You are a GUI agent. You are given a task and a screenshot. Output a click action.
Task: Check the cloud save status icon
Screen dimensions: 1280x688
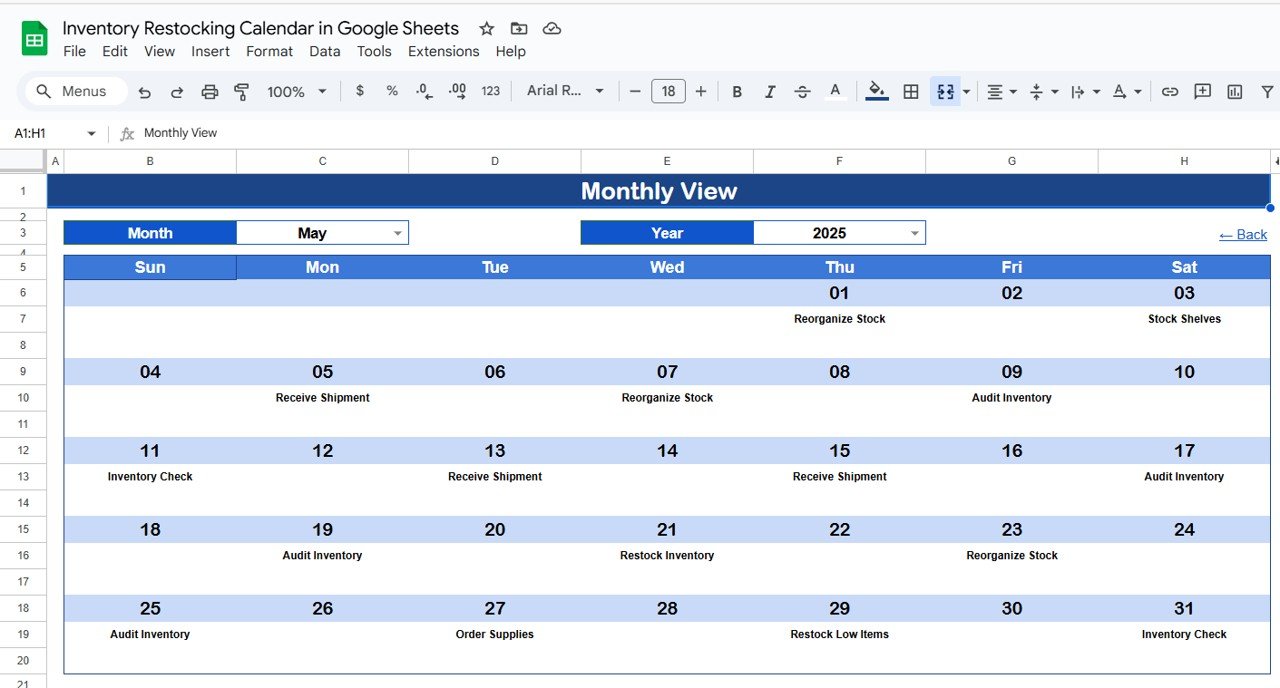pos(551,28)
